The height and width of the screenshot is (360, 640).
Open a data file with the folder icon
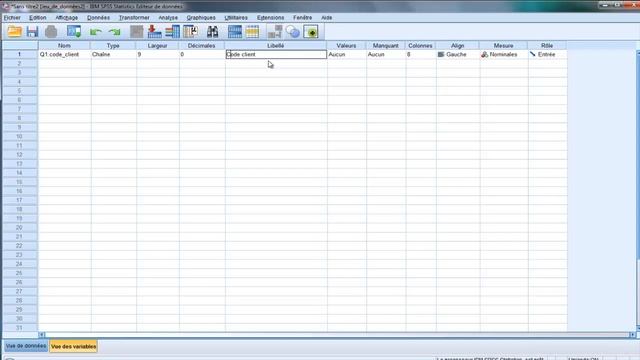(x=15, y=31)
